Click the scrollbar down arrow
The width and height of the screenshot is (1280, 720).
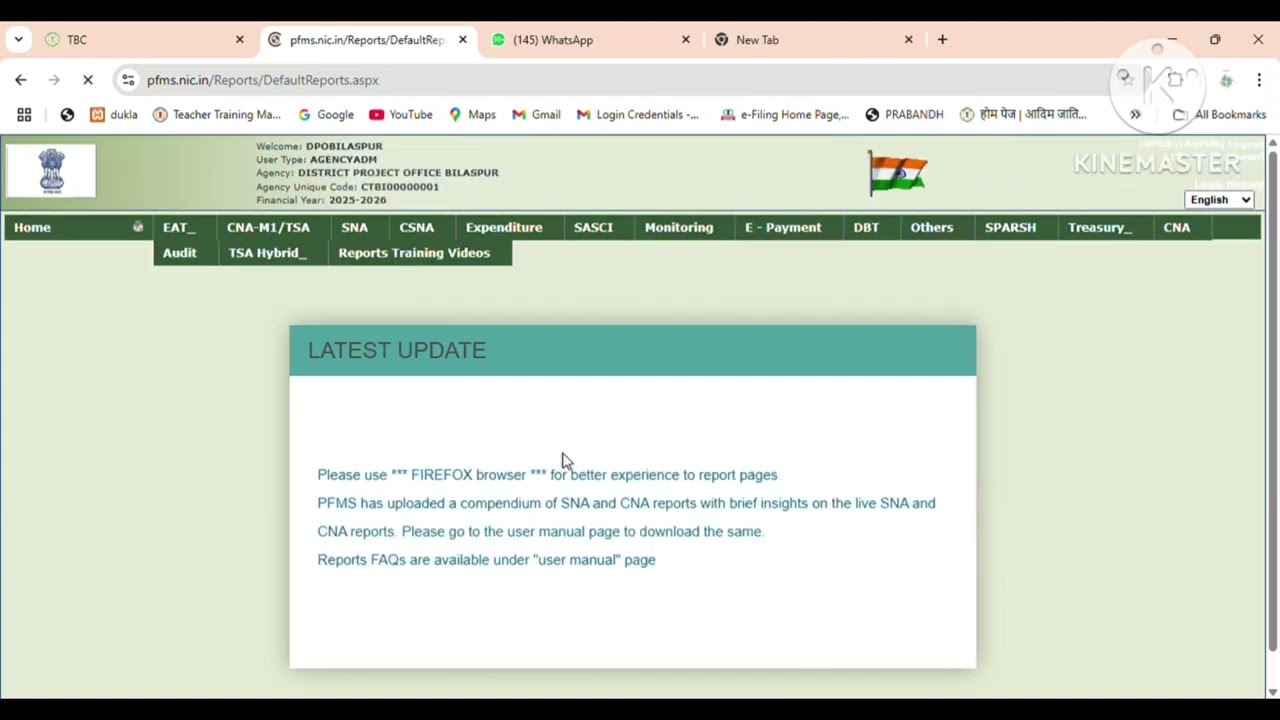coord(1272,692)
